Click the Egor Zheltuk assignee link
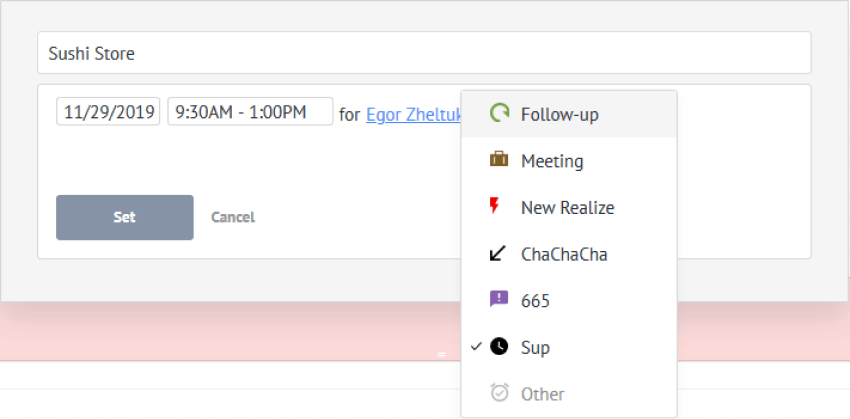 (x=414, y=115)
